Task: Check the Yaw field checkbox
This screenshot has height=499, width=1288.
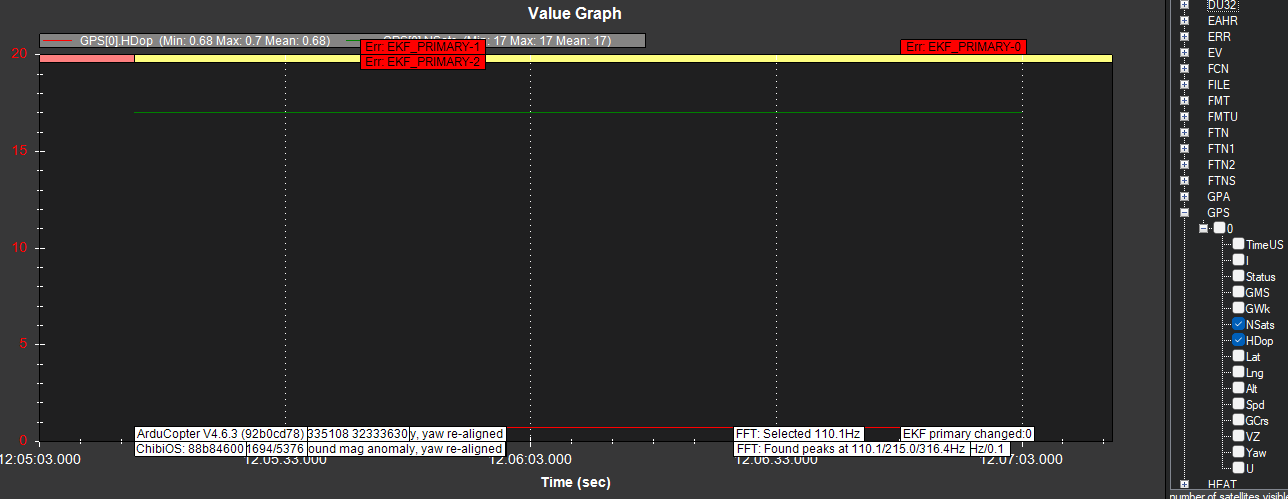Action: 1238,452
